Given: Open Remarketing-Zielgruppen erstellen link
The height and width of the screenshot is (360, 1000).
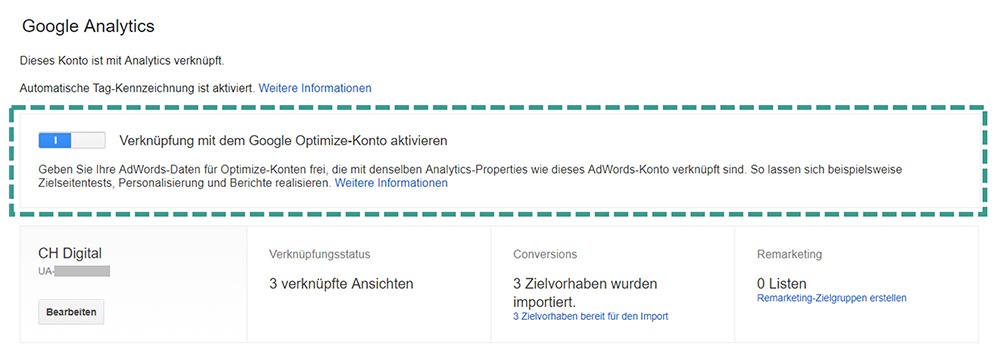Looking at the screenshot, I should click(x=832, y=298).
